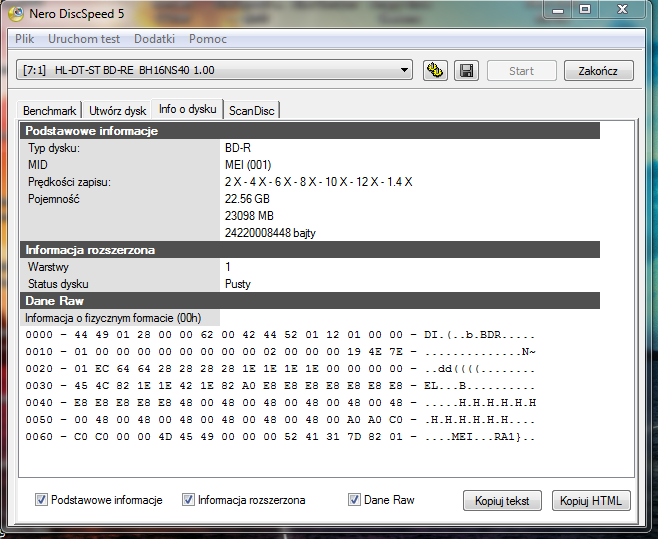The image size is (658, 539).
Task: Click Informacja o fizycznym formacie (00h) label
Action: (x=113, y=318)
